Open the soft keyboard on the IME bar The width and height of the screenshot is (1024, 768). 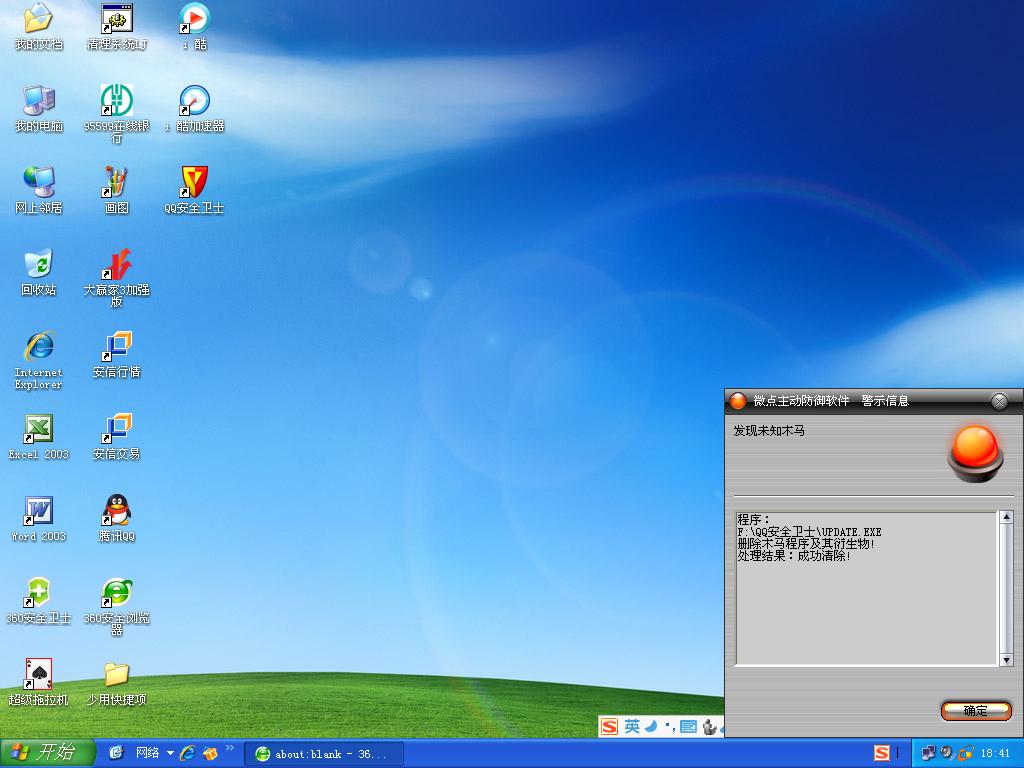point(688,727)
